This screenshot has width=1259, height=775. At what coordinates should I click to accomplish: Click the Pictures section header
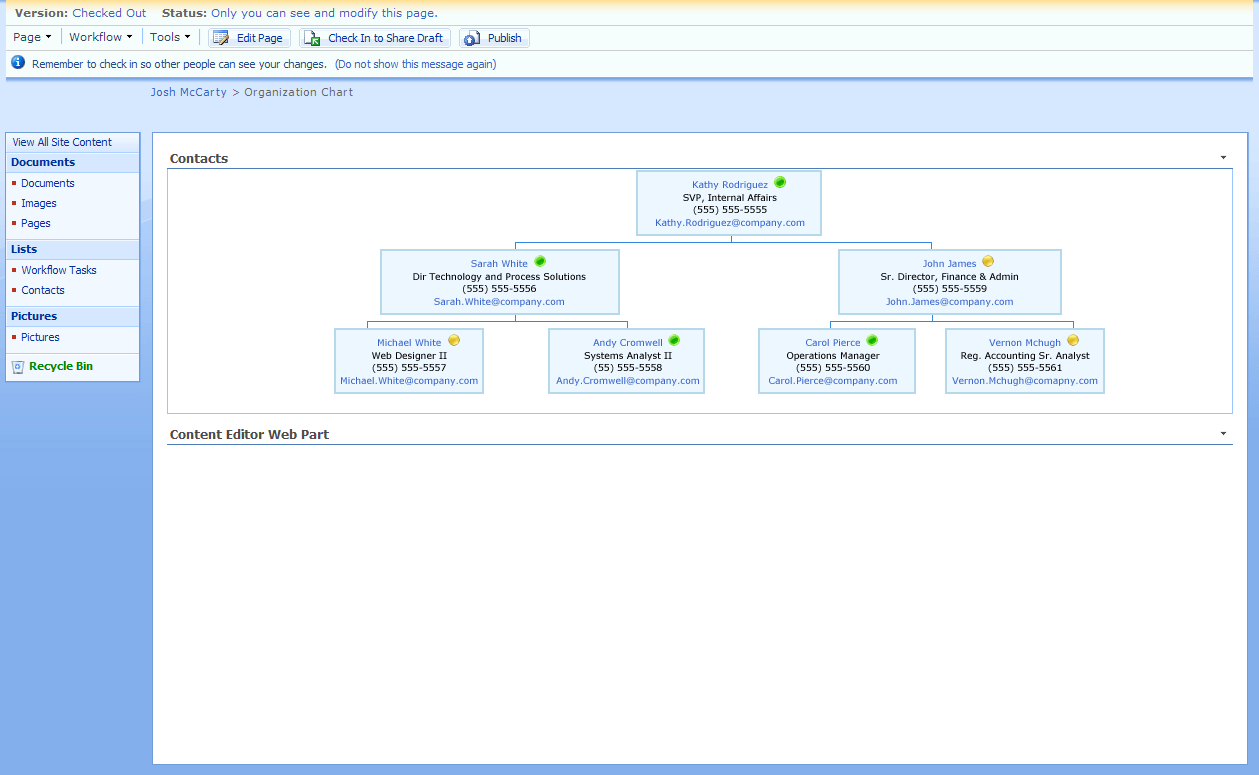tap(34, 316)
